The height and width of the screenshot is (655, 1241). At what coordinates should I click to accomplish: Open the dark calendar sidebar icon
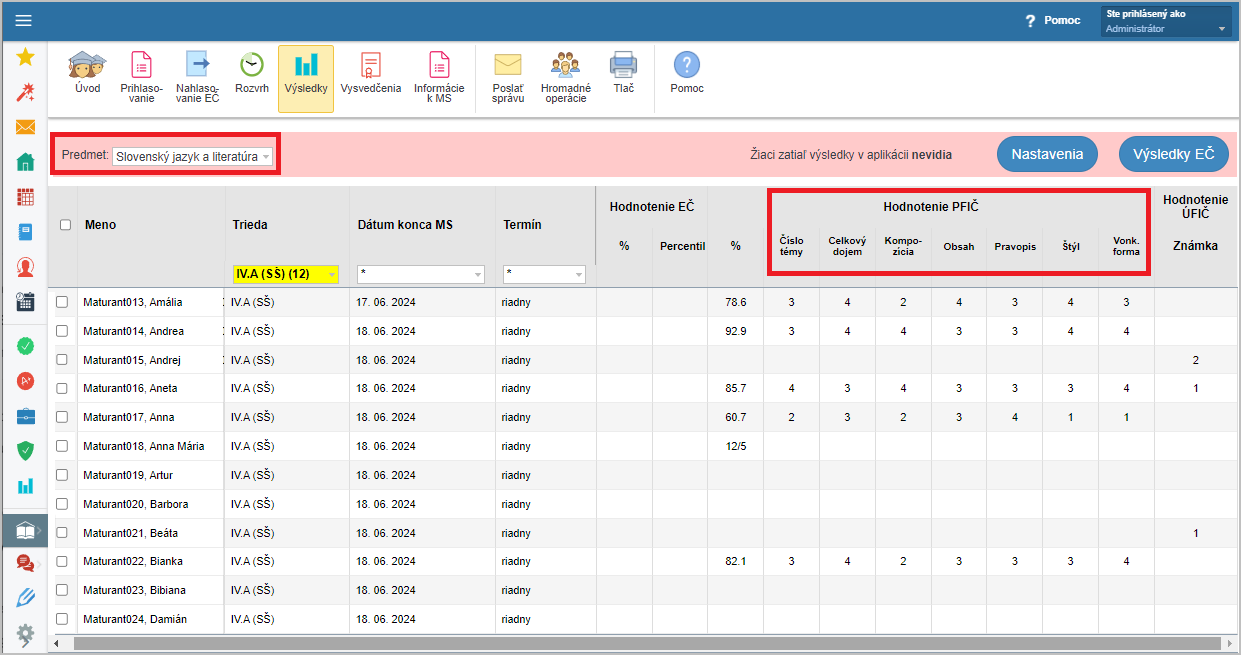[26, 302]
